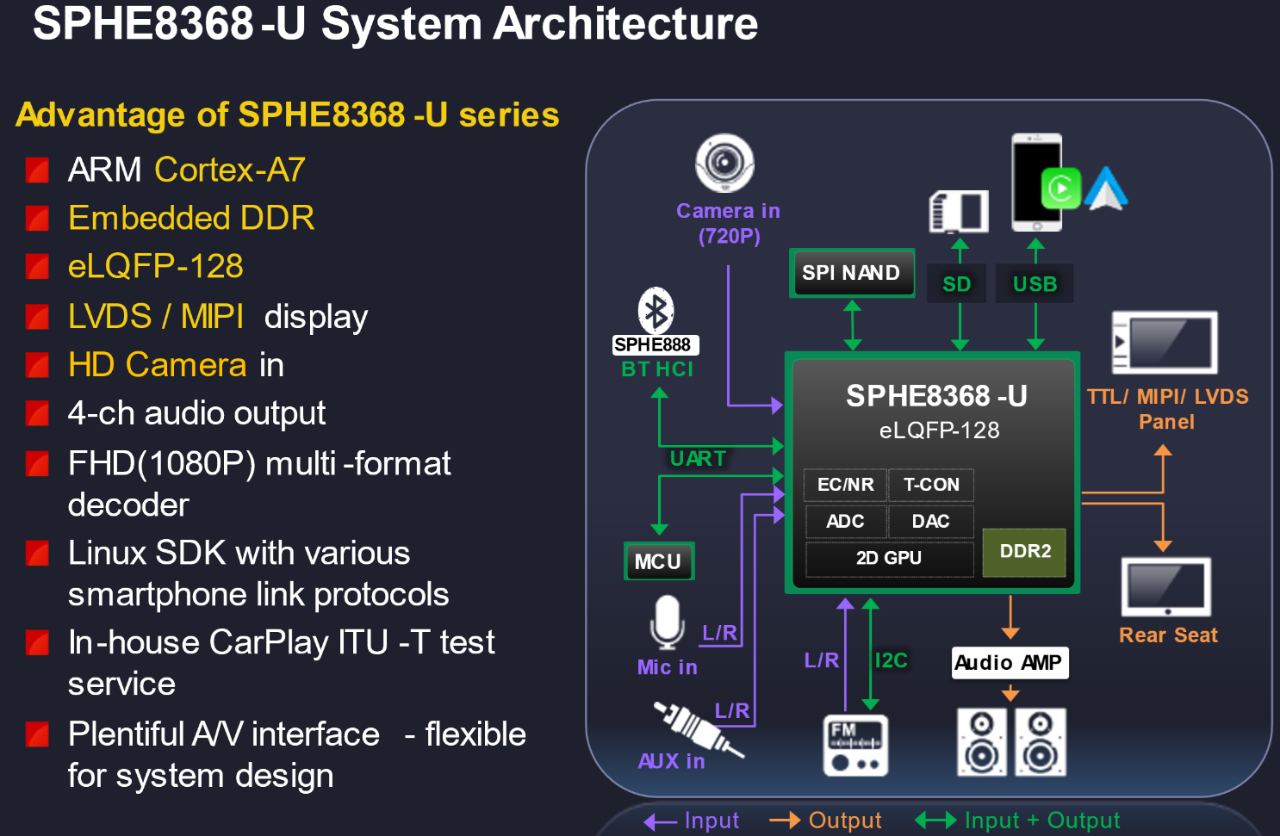Click the Audio AMP box

click(x=1008, y=663)
